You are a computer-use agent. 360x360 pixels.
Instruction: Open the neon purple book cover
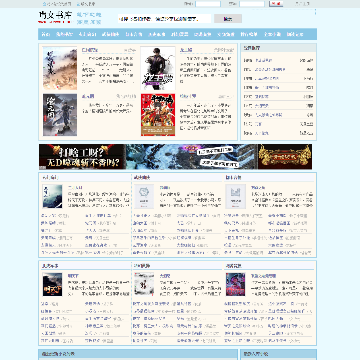tap(235, 285)
